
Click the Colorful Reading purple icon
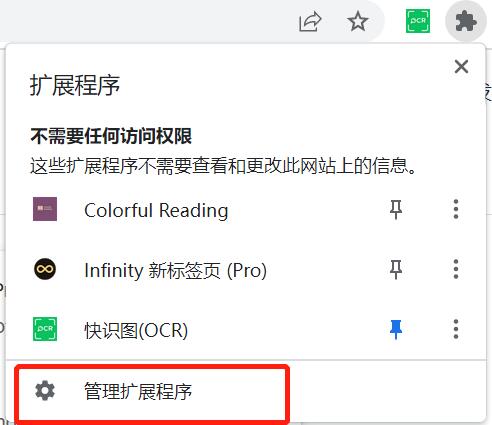click(45, 209)
